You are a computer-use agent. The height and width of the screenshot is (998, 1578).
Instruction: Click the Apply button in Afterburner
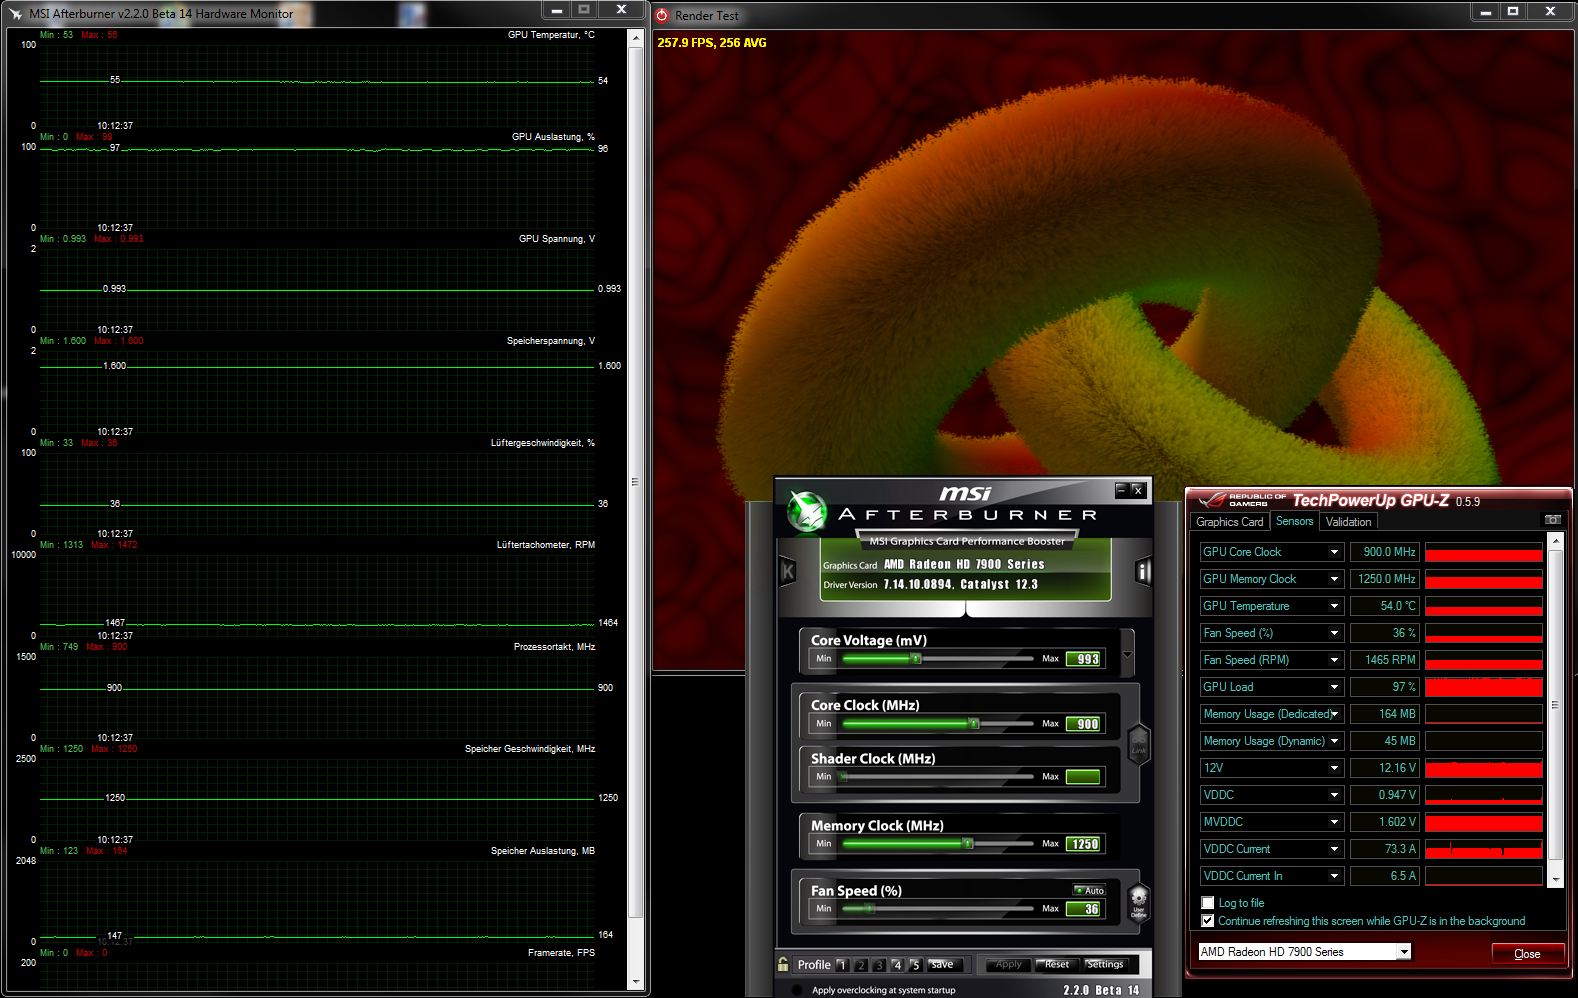(1008, 965)
